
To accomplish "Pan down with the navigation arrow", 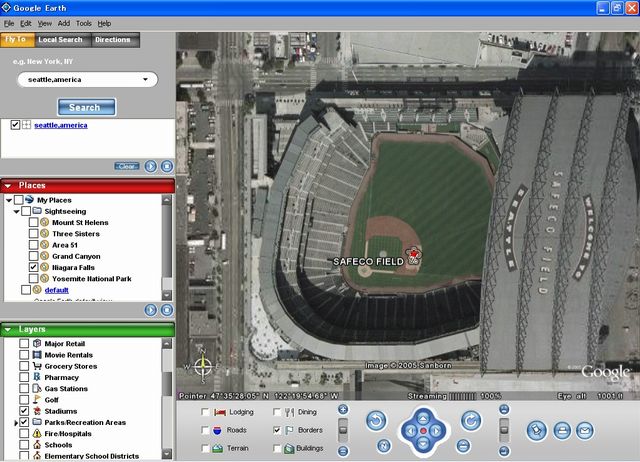I will [x=423, y=444].
